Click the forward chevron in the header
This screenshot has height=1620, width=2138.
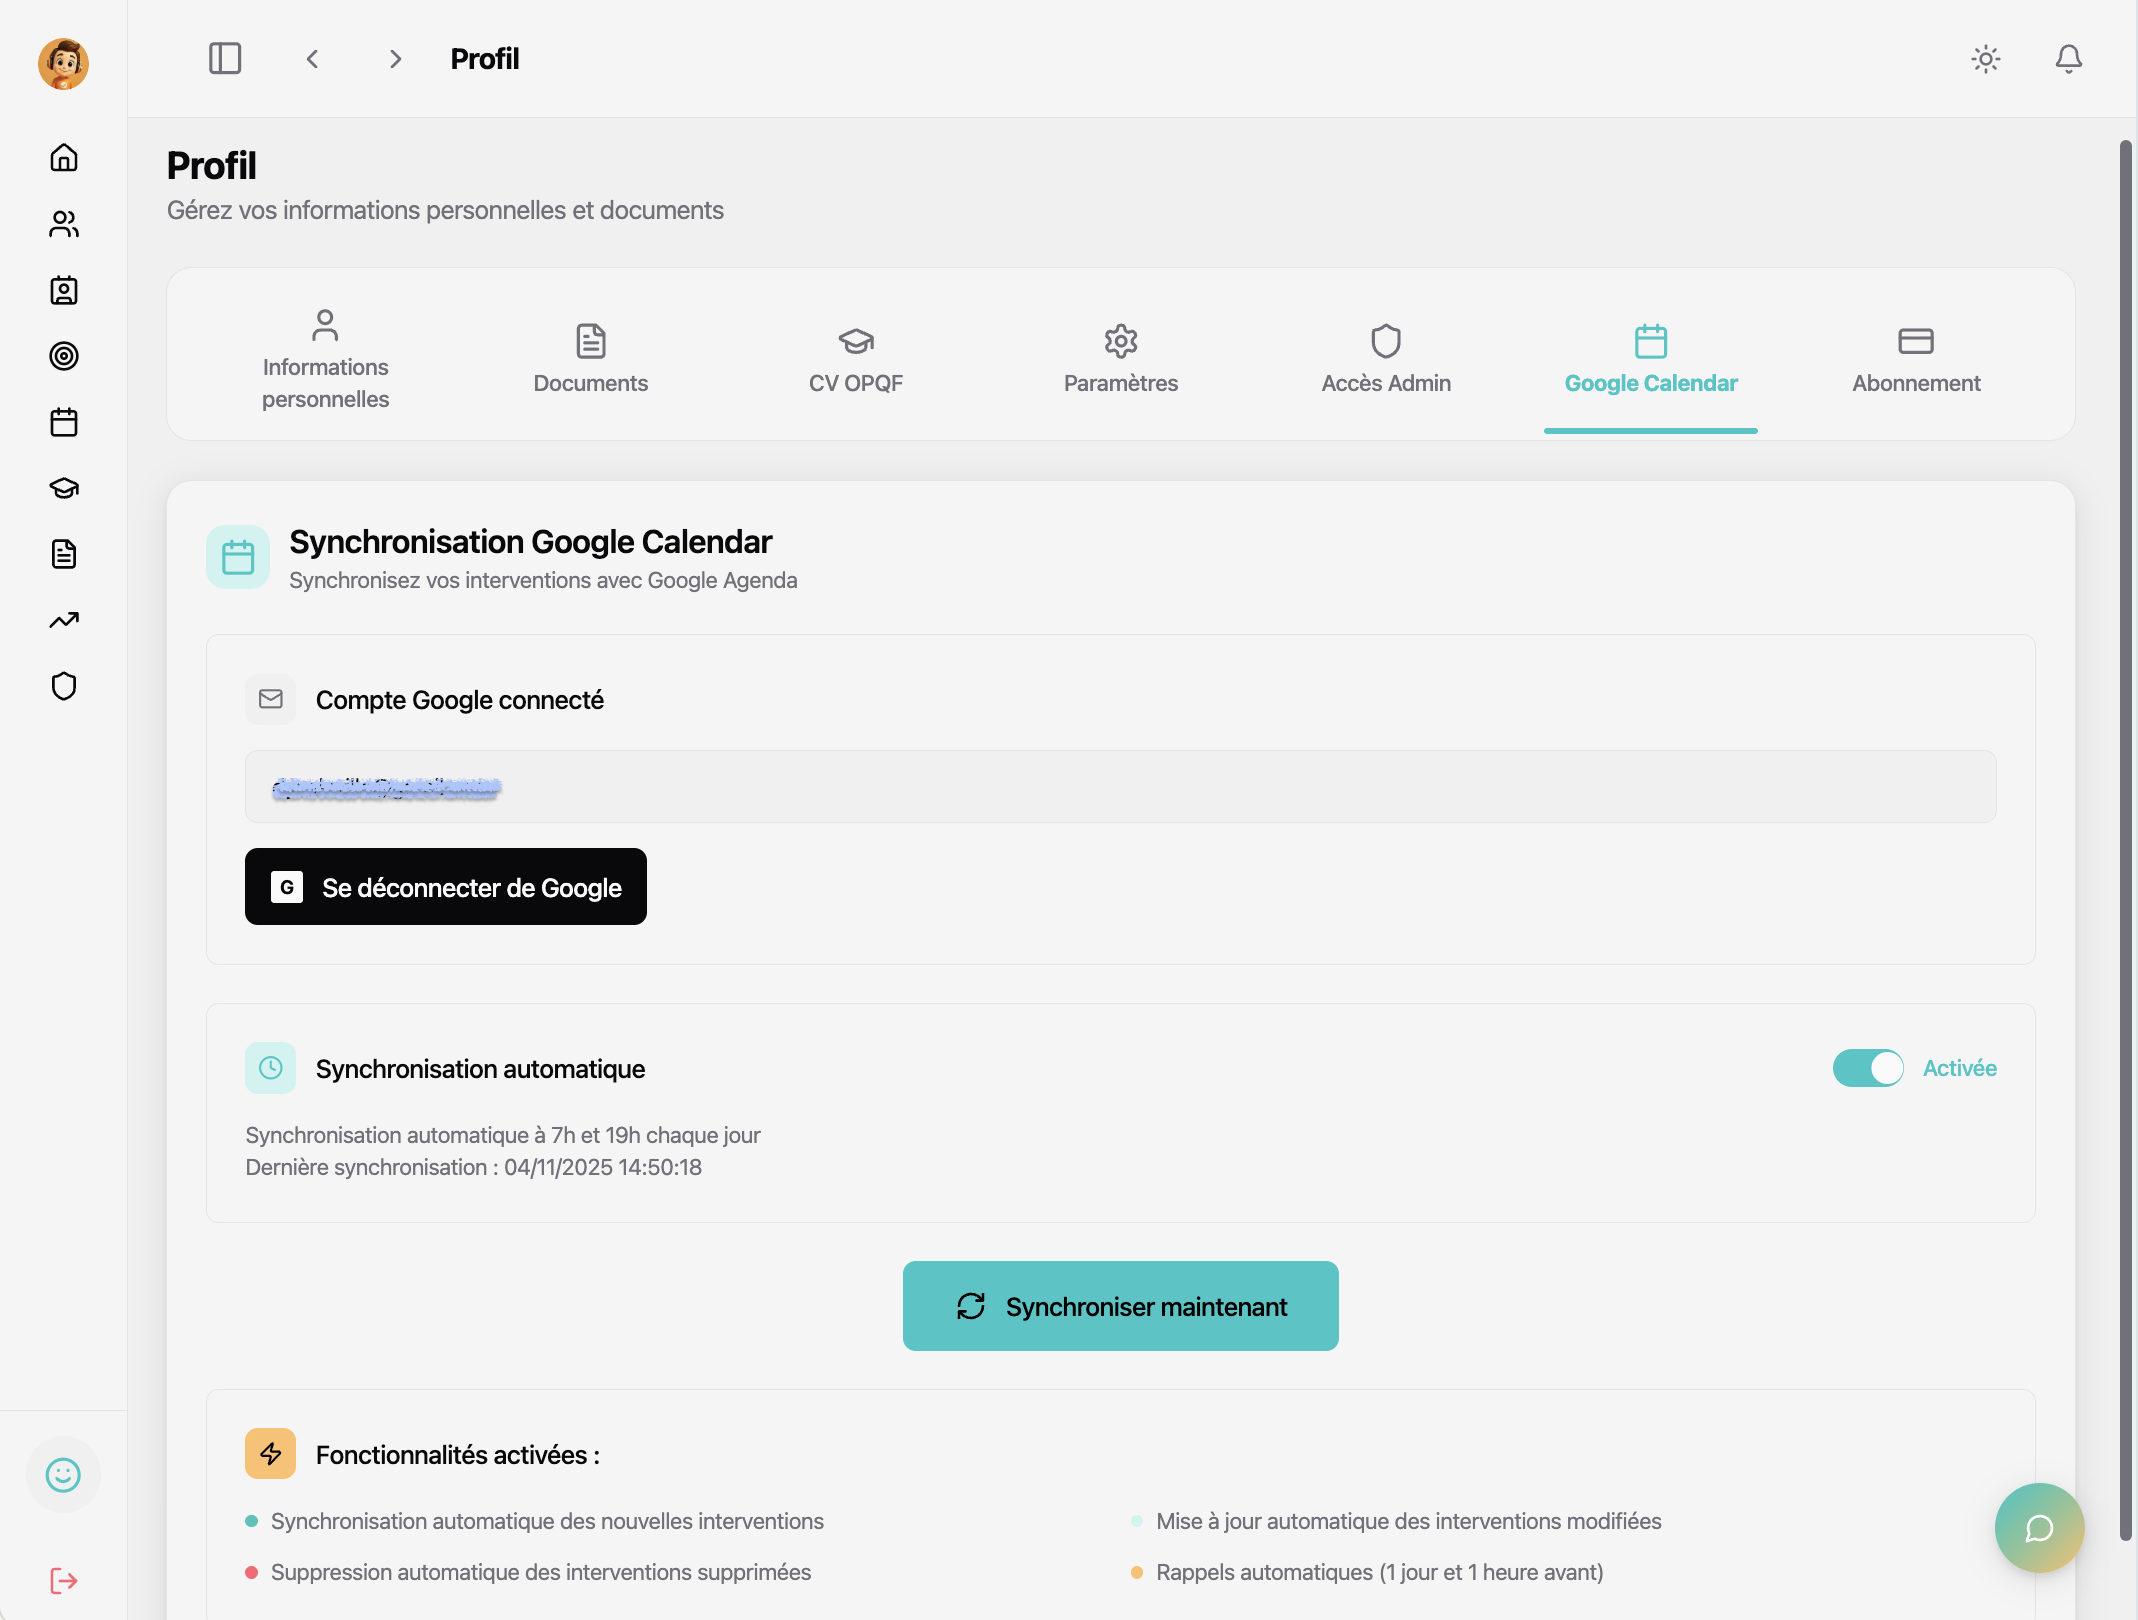[394, 59]
